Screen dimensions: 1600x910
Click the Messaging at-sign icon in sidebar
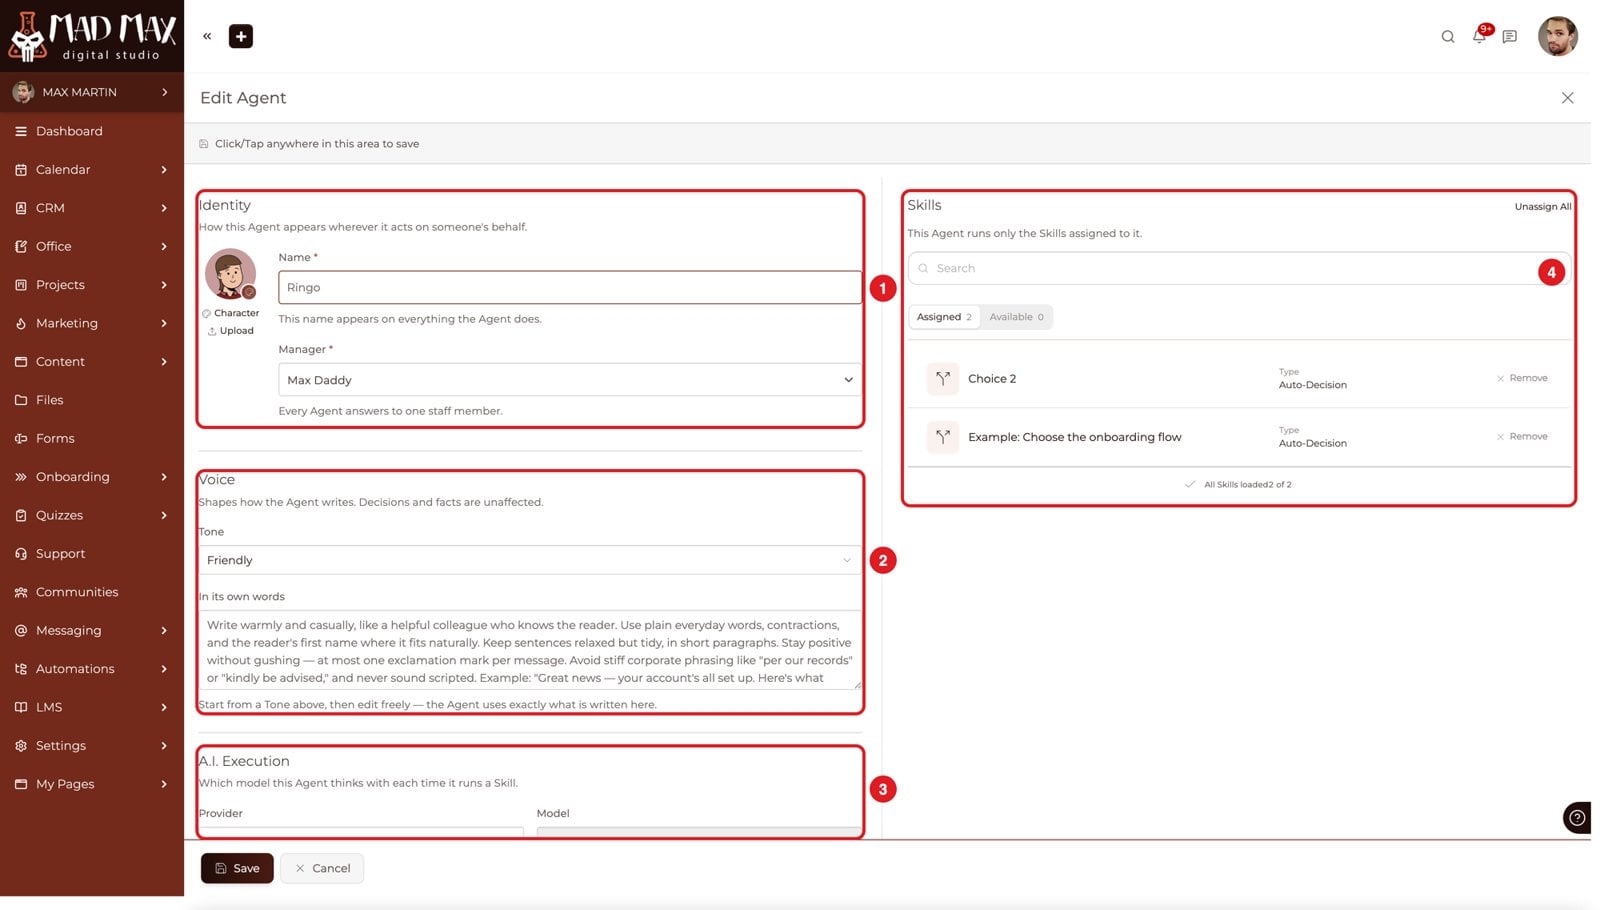pyautogui.click(x=21, y=631)
